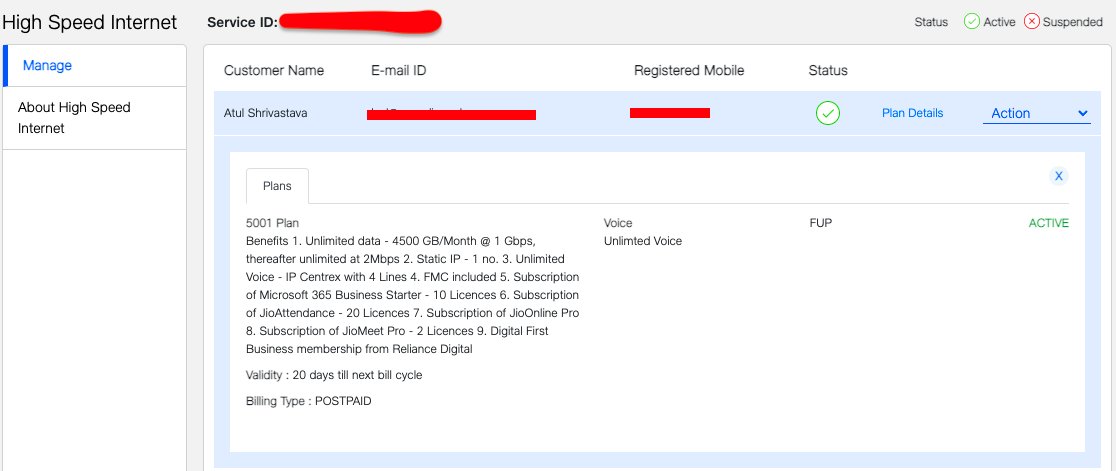This screenshot has width=1116, height=471.
Task: Click the Active legend checkmark icon
Action: [972, 21]
